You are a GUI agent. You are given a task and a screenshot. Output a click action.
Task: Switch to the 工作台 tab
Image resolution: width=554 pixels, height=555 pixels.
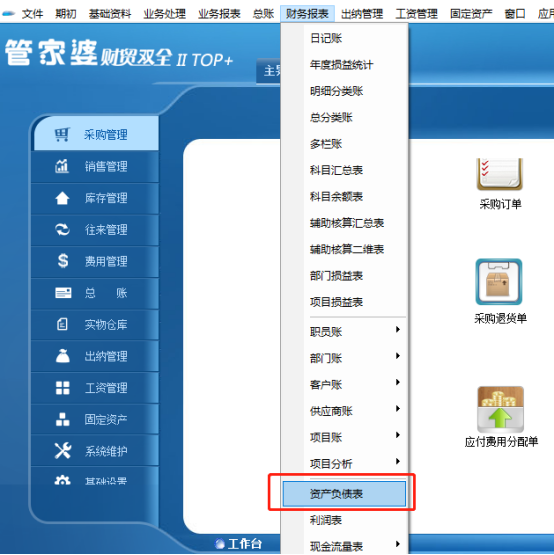(x=238, y=544)
